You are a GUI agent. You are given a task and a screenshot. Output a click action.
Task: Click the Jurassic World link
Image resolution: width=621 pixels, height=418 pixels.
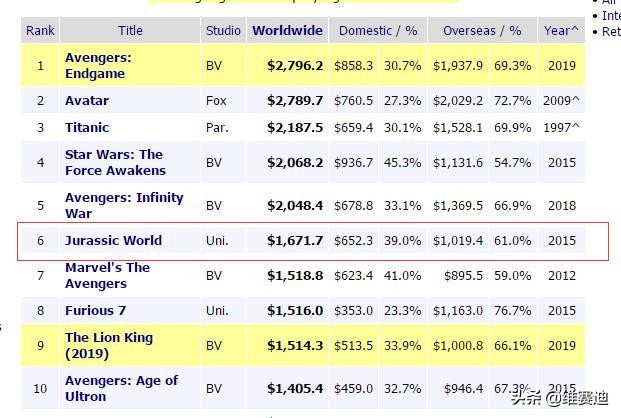(113, 241)
